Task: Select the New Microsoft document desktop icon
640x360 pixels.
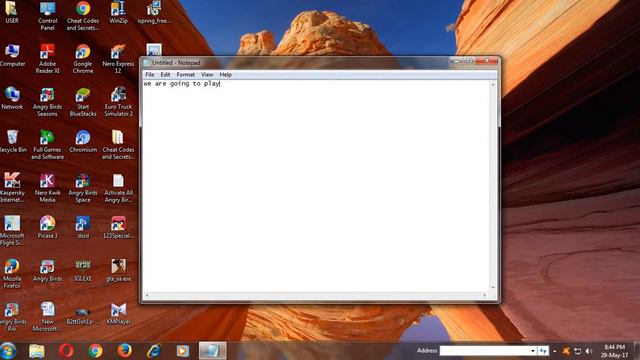Action: (47, 317)
